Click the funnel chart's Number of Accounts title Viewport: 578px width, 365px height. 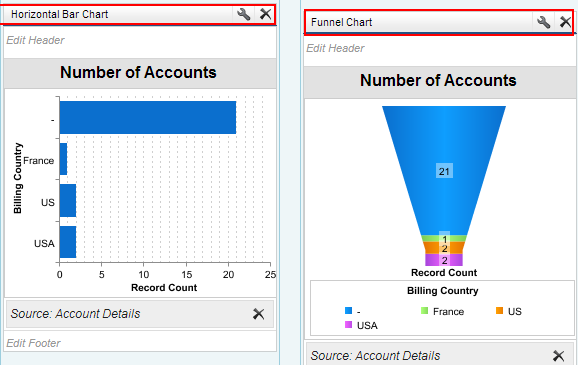coord(438,80)
